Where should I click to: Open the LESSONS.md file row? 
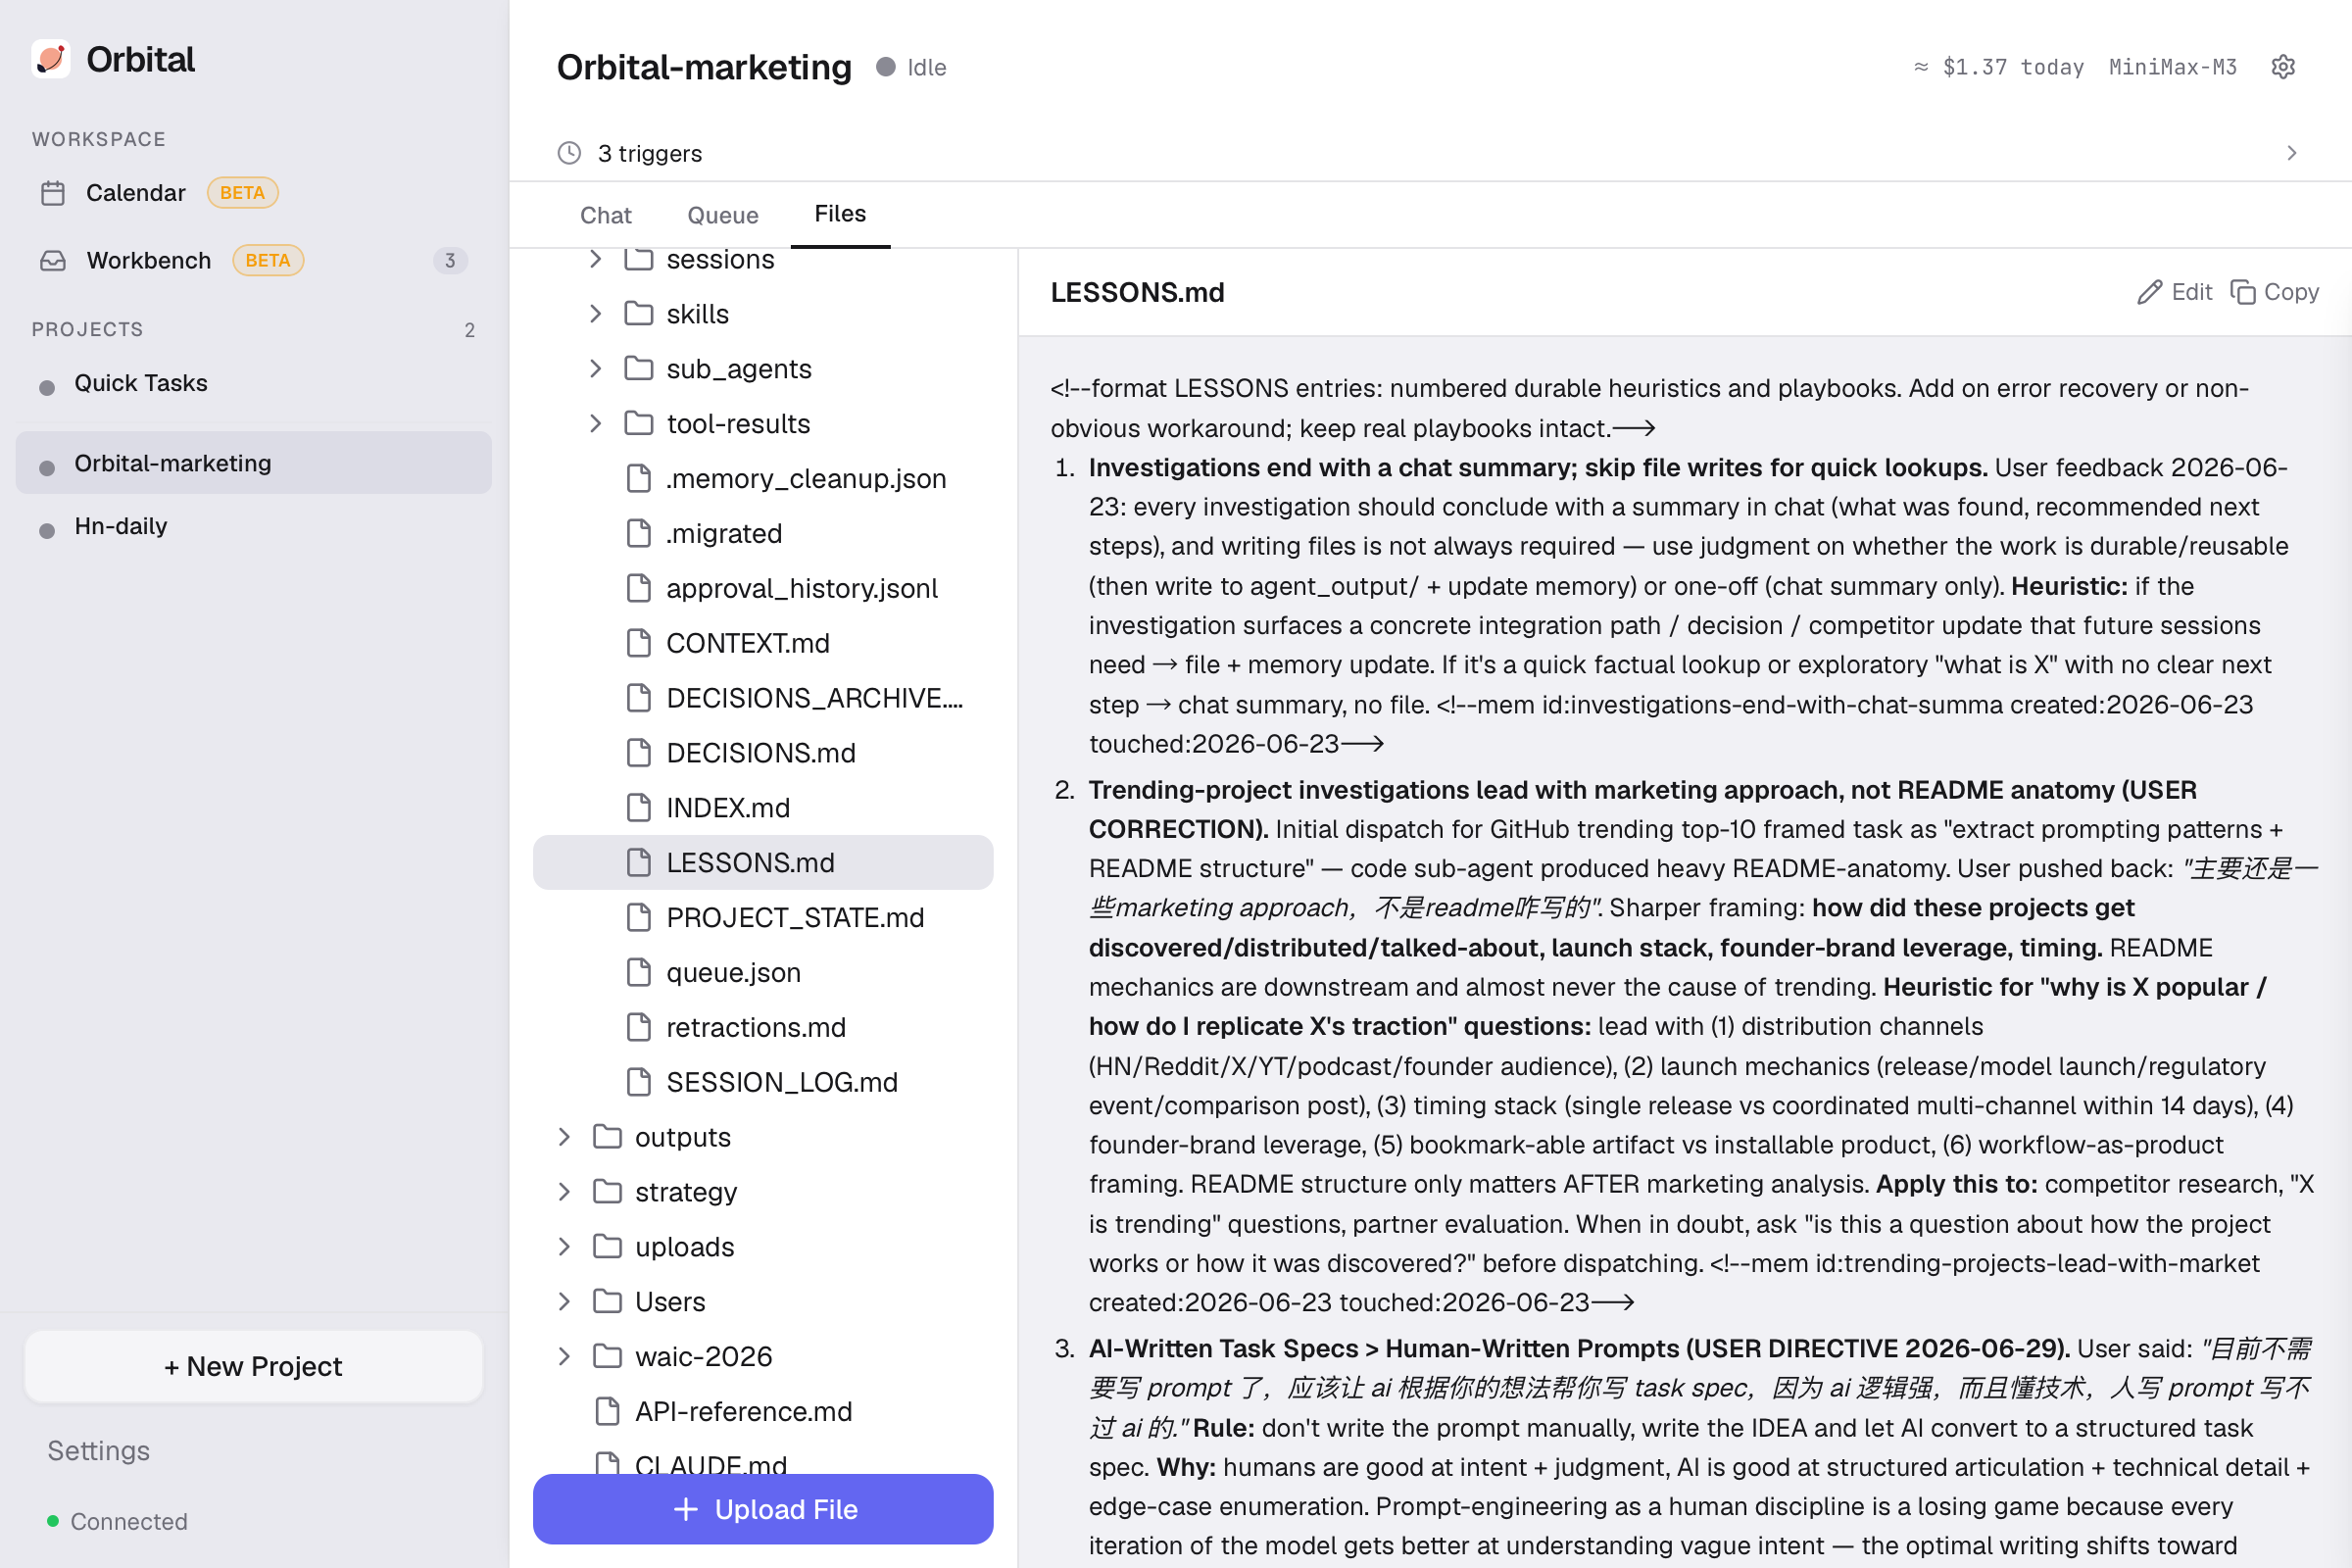point(763,863)
